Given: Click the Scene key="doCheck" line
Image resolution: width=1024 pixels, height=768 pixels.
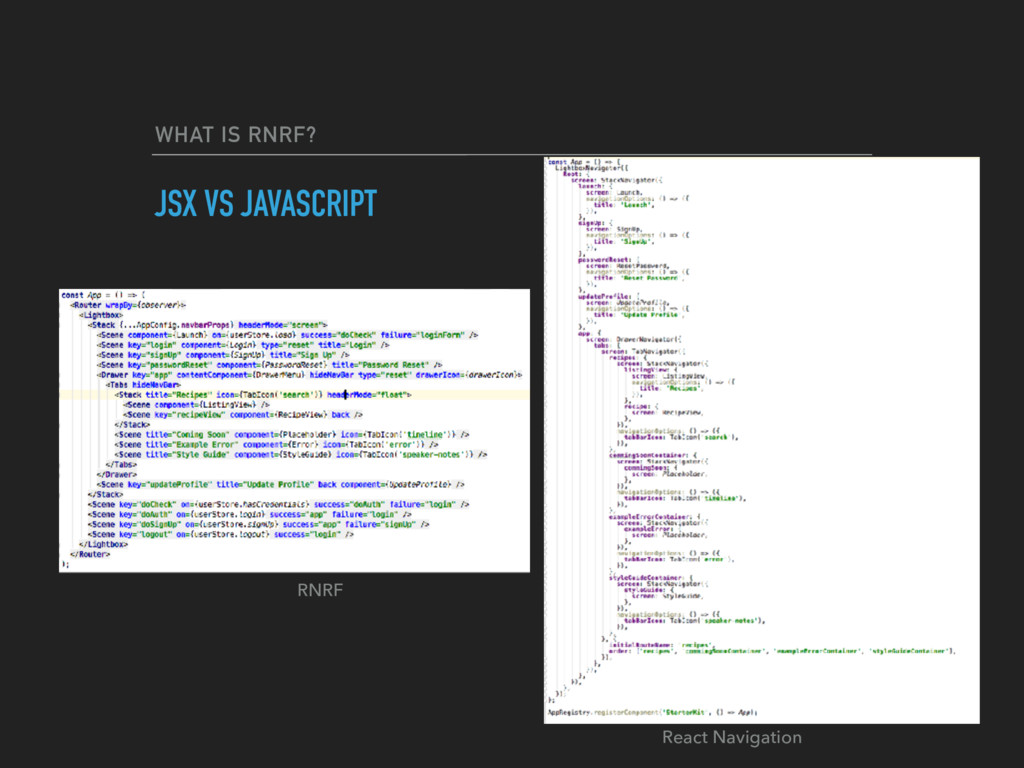Looking at the screenshot, I should [x=279, y=504].
